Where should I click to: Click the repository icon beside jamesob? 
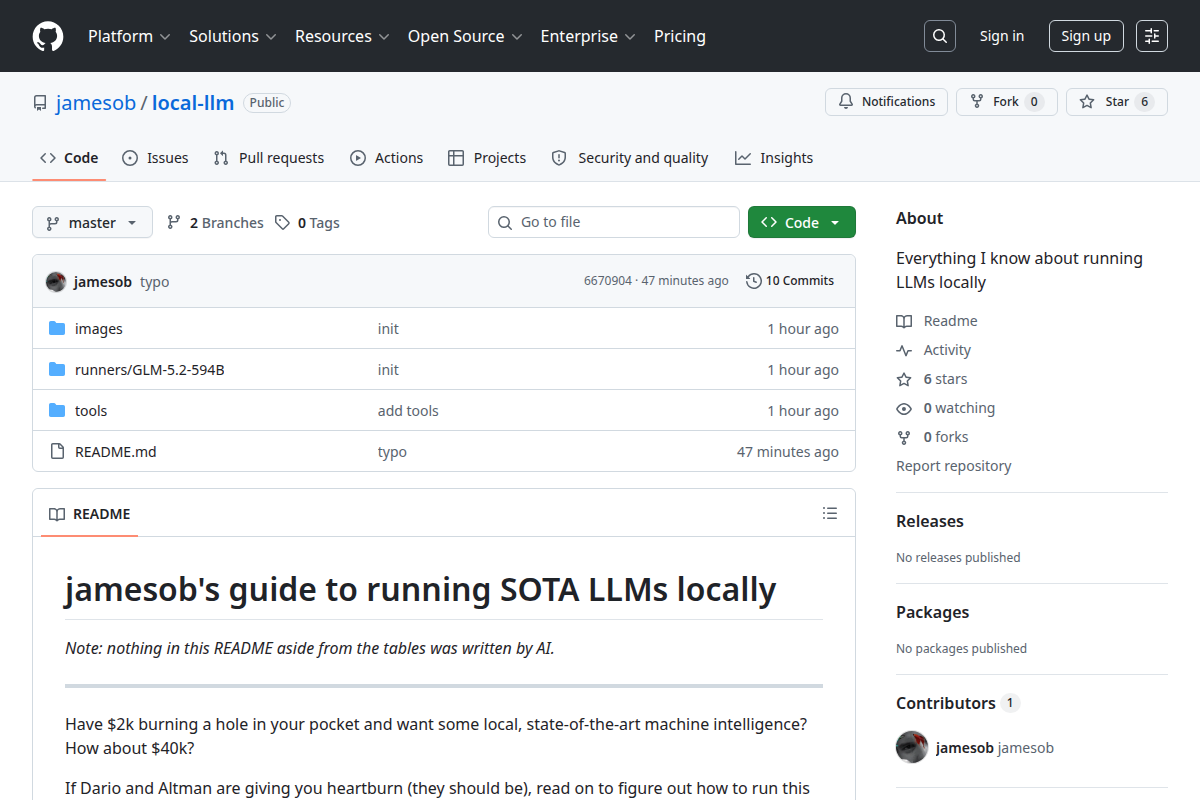tap(40, 103)
